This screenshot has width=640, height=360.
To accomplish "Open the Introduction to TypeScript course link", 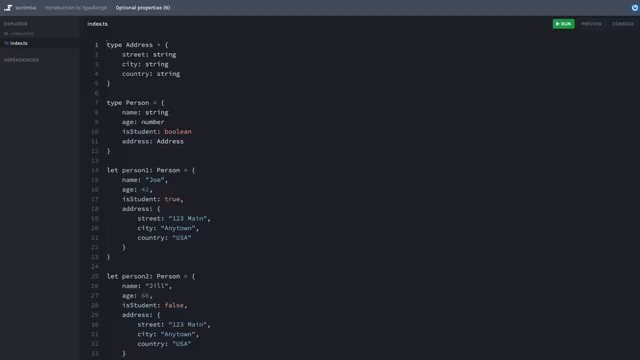I will pos(76,8).
